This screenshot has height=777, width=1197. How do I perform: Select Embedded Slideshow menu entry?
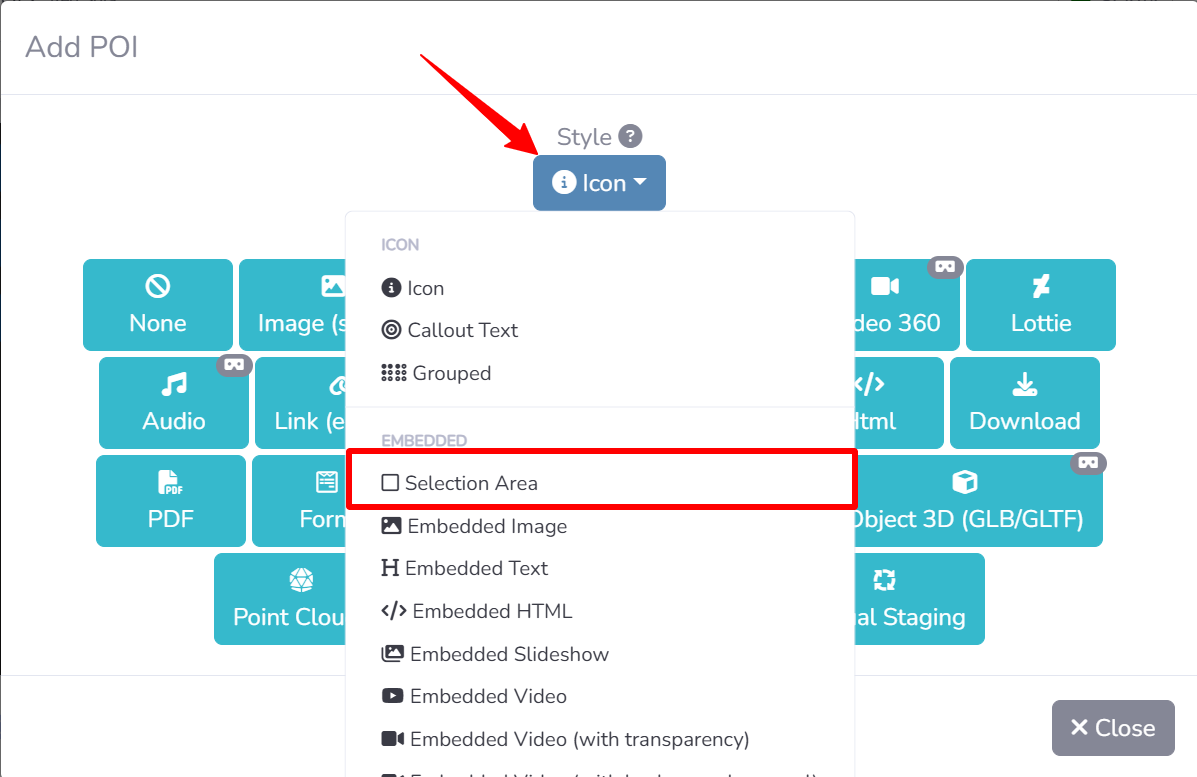point(508,654)
